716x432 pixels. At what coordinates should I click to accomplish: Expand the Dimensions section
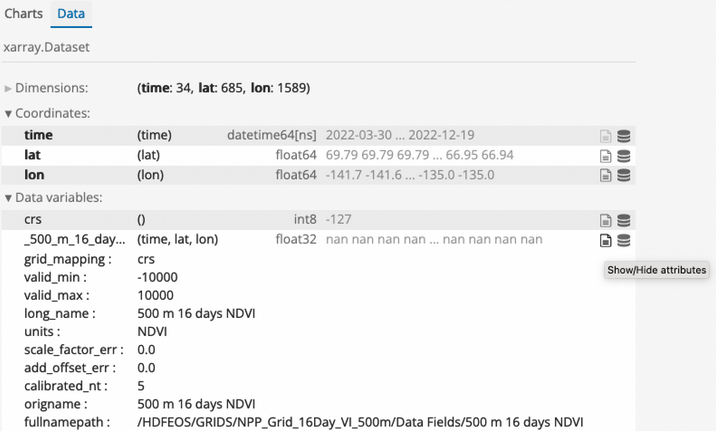point(46,88)
